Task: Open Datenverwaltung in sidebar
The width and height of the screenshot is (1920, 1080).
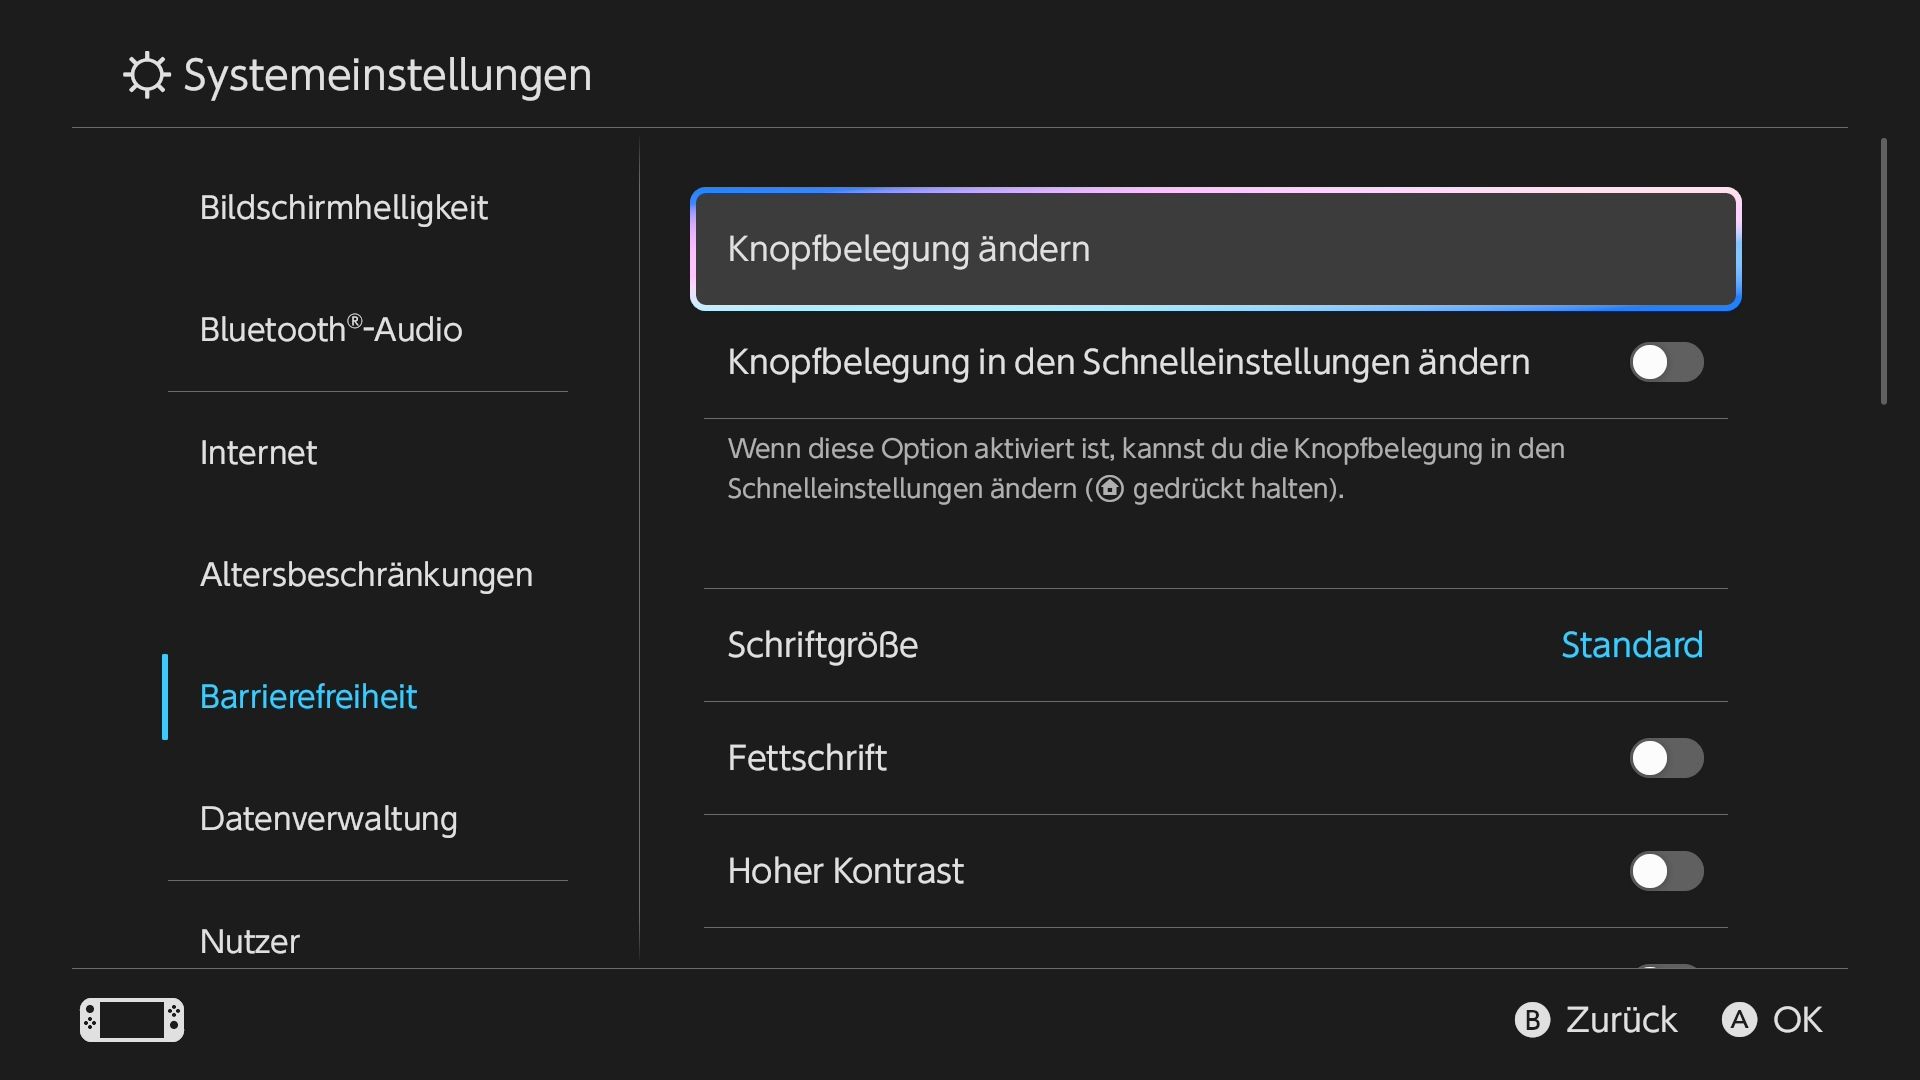Action: point(328,819)
